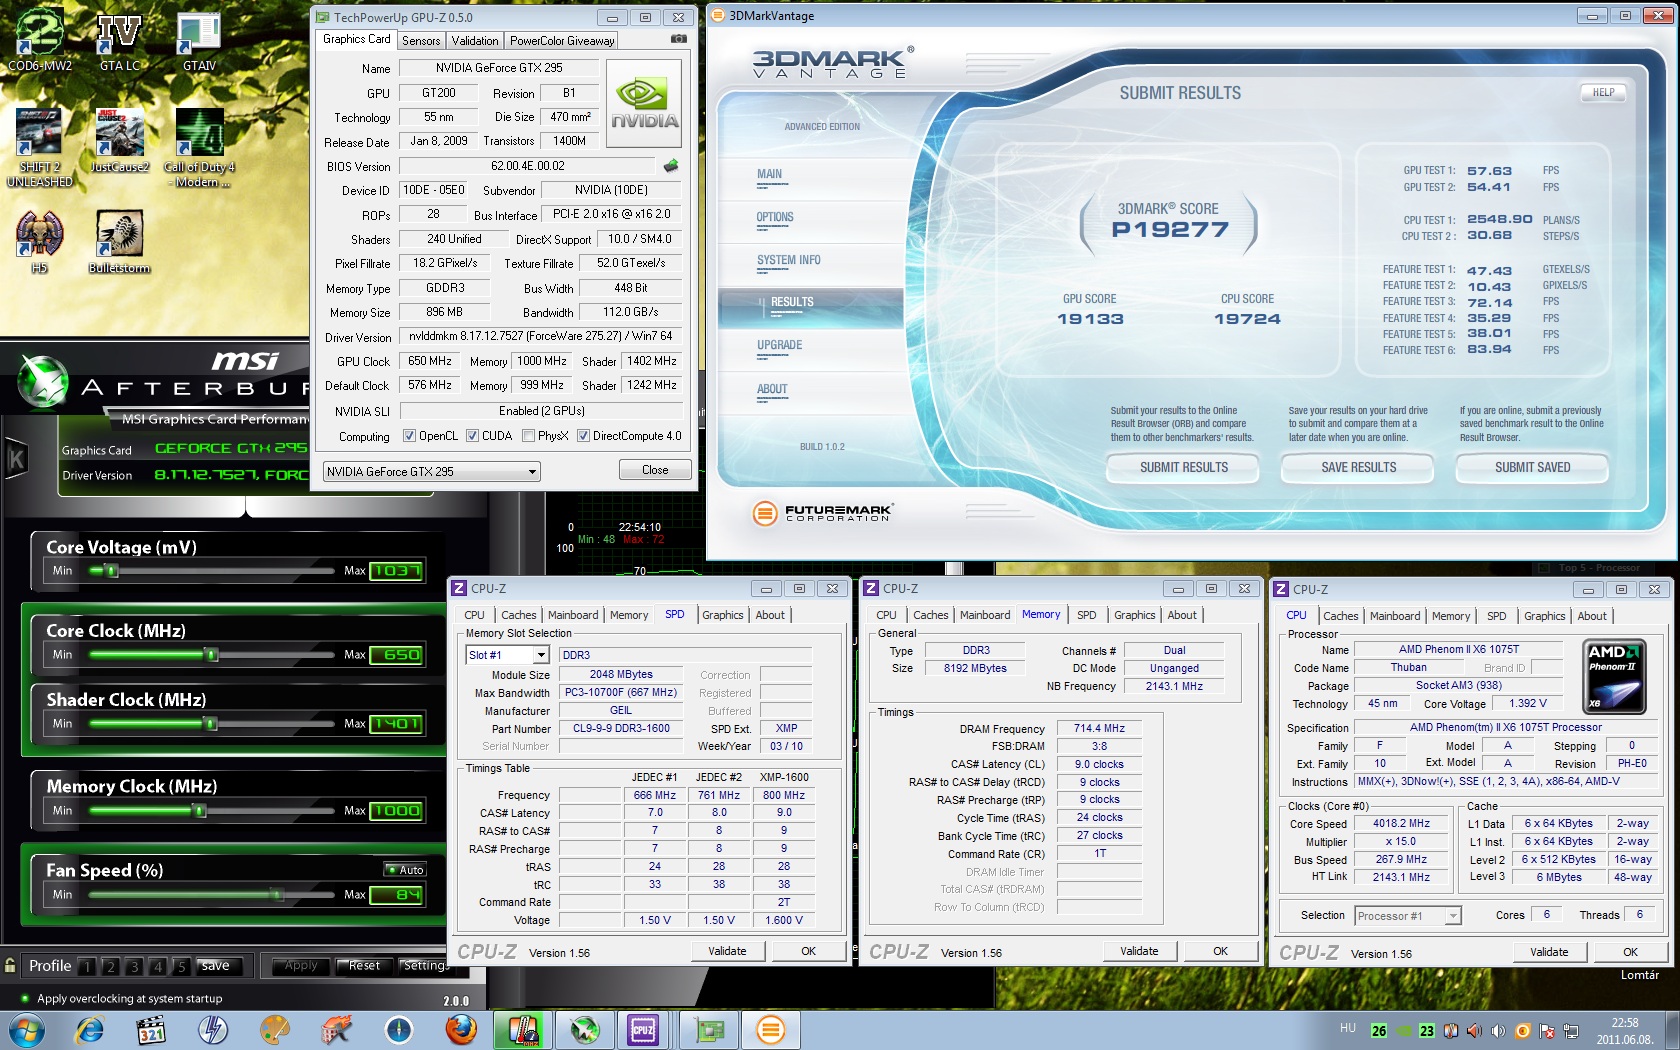This screenshot has width=1680, height=1050.
Task: Launch Daemon Tools from the taskbar
Action: tap(213, 1030)
